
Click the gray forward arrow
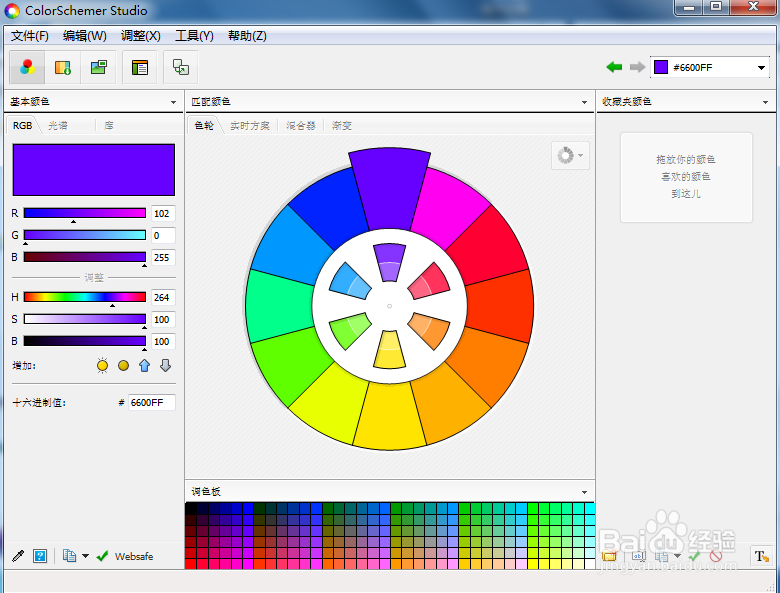(x=637, y=67)
